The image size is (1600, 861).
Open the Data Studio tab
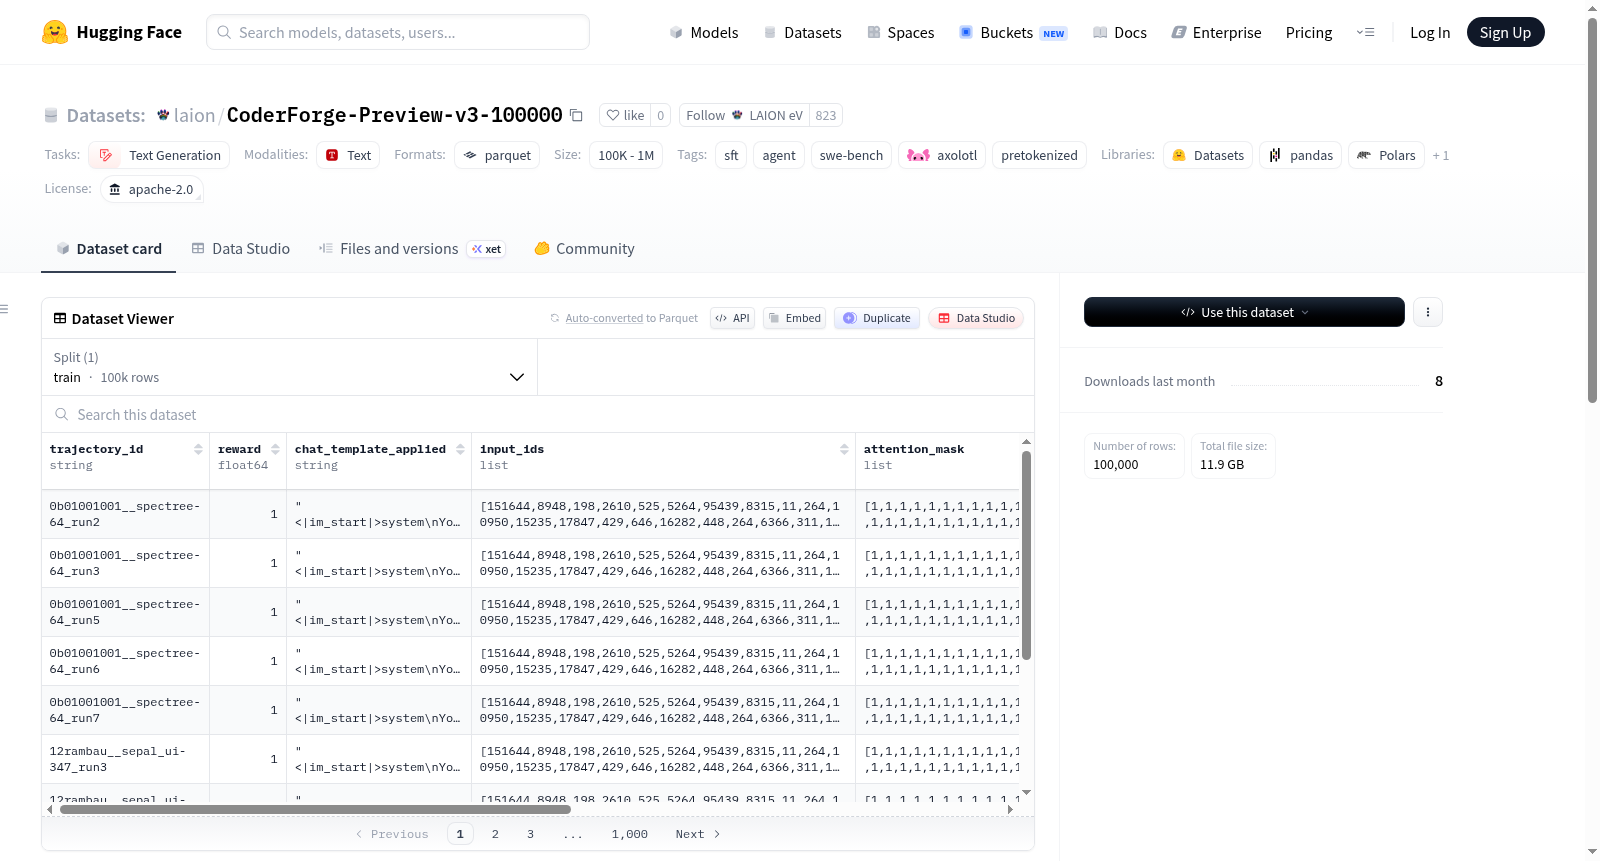point(241,249)
